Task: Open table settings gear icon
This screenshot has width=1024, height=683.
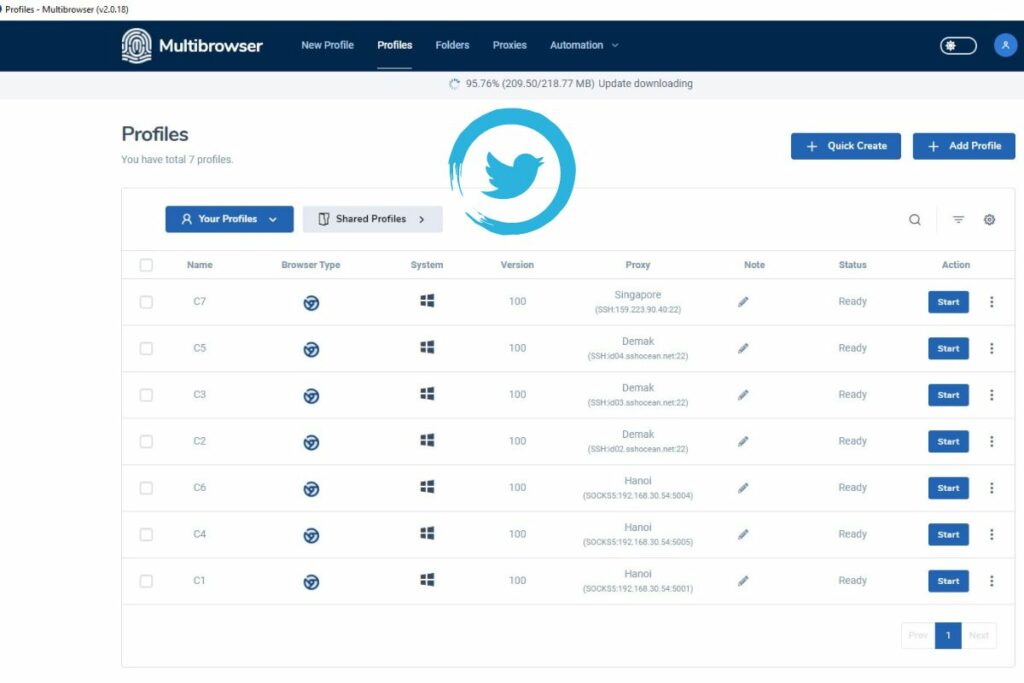Action: 989,219
